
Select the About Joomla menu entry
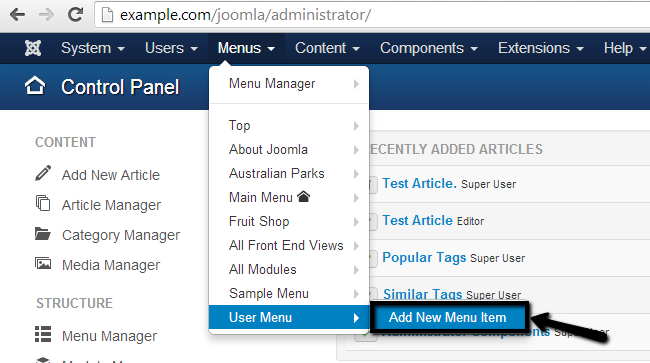[289, 150]
